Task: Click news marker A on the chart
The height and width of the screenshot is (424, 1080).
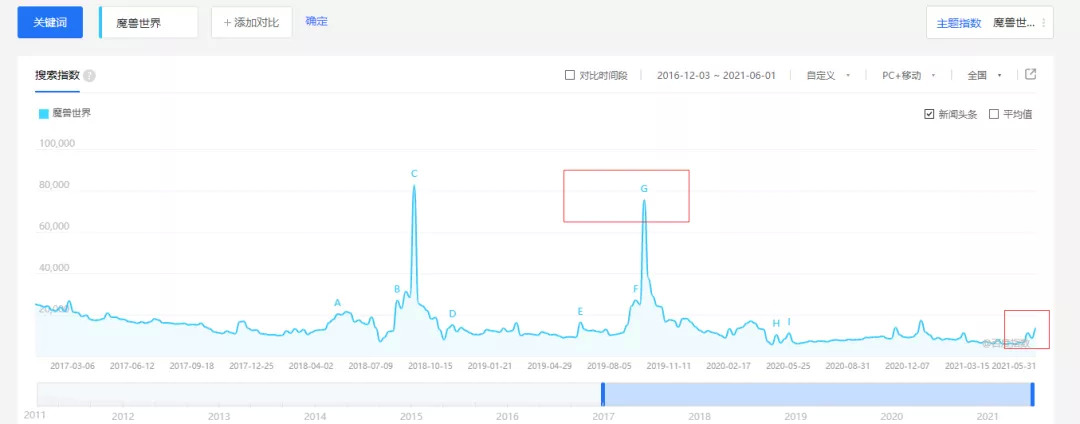Action: click(x=338, y=303)
